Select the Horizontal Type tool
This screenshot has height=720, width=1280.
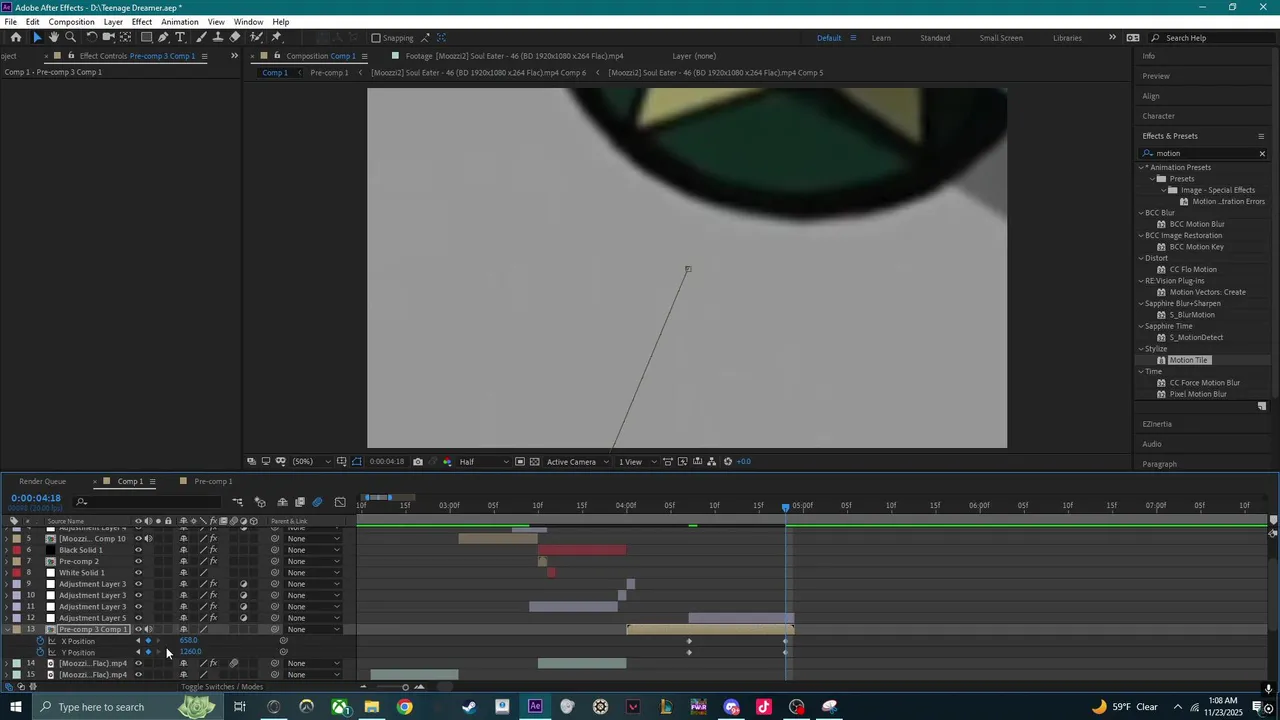click(181, 37)
